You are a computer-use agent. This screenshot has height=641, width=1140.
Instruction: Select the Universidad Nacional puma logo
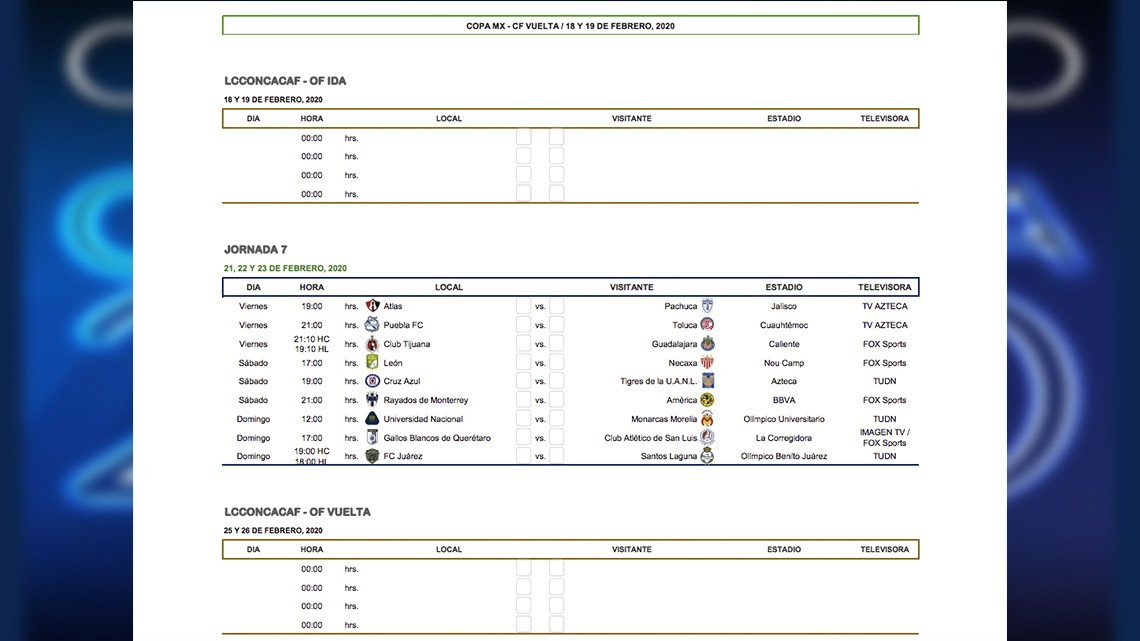coord(372,418)
